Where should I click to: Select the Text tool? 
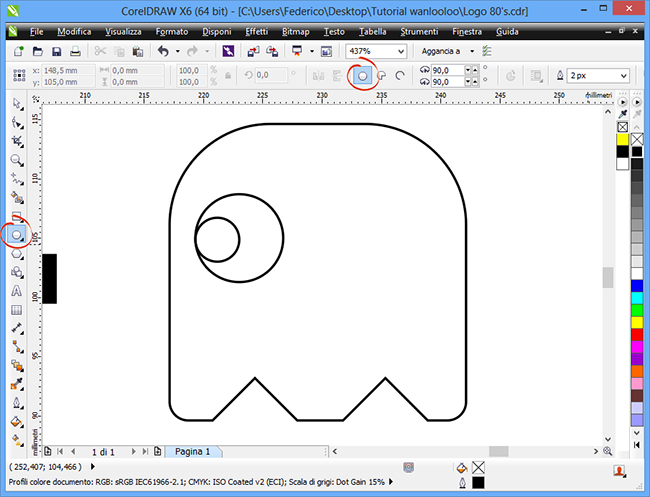17,291
